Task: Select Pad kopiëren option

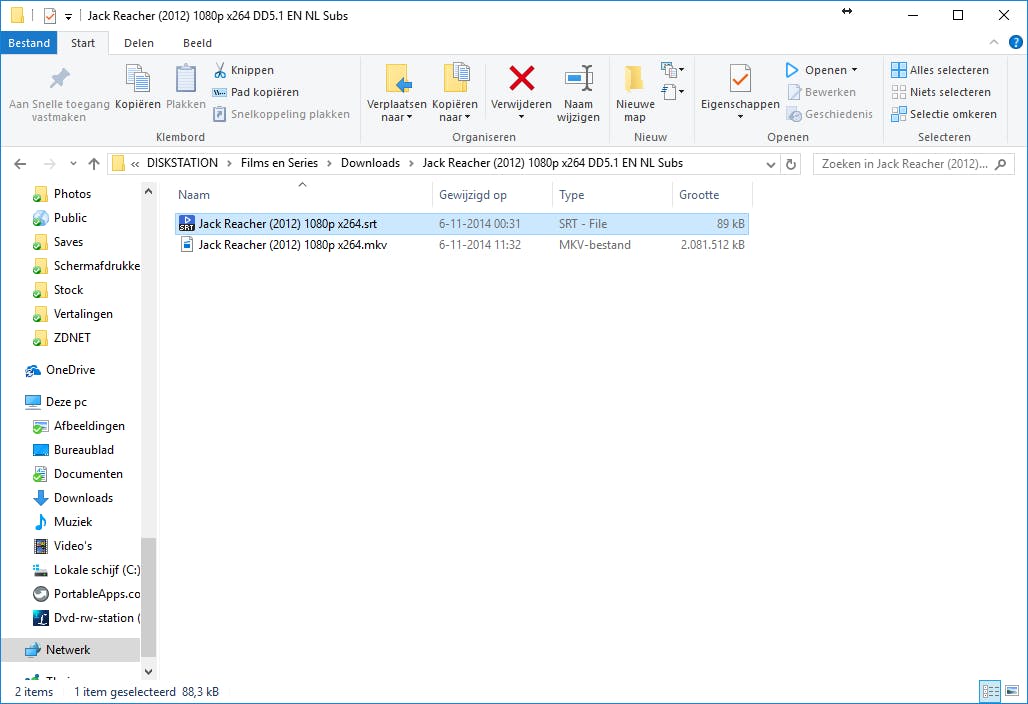Action: tap(256, 92)
